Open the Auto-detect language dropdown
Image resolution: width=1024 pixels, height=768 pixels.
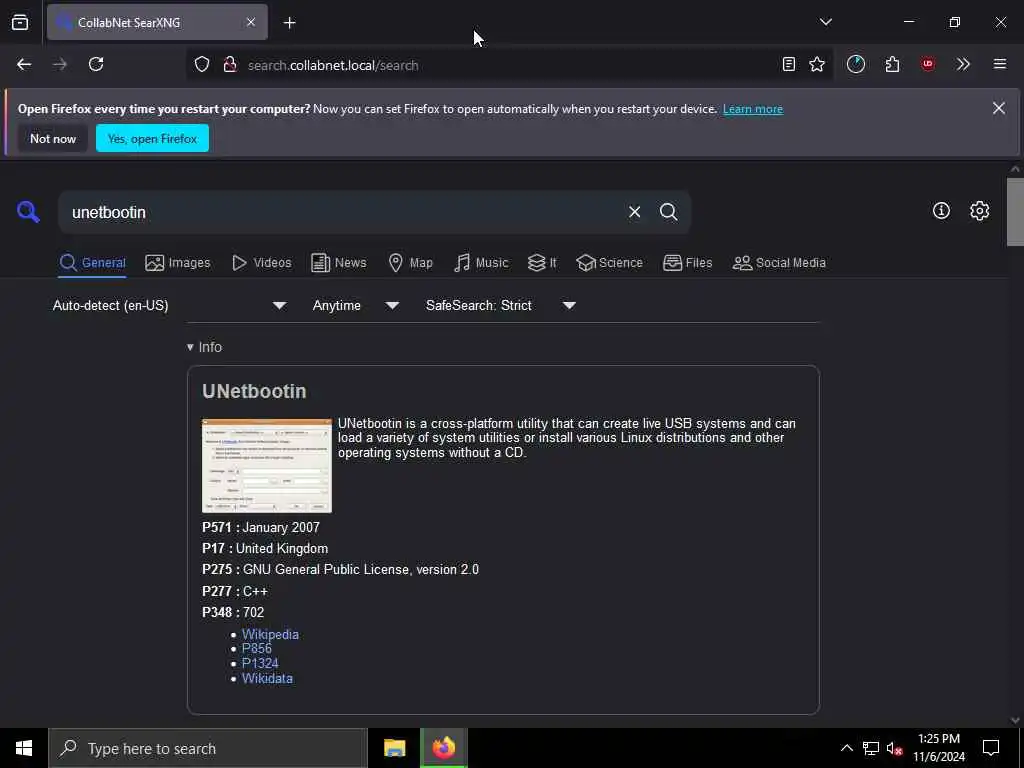tap(169, 305)
